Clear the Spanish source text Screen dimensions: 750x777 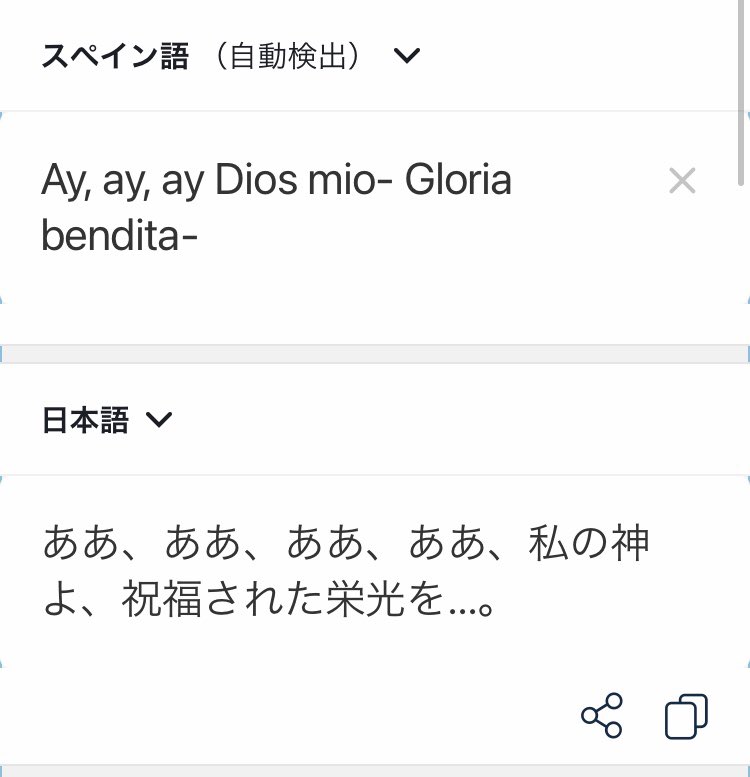(681, 181)
